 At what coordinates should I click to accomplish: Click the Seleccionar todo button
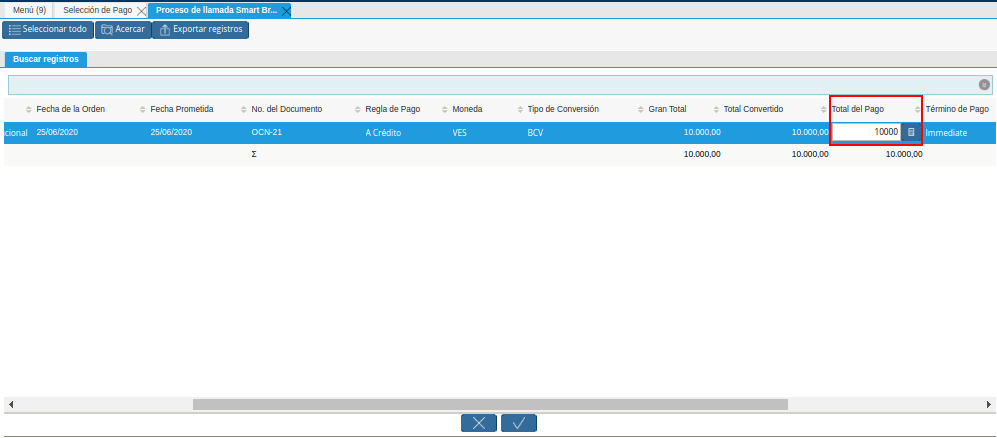point(48,30)
